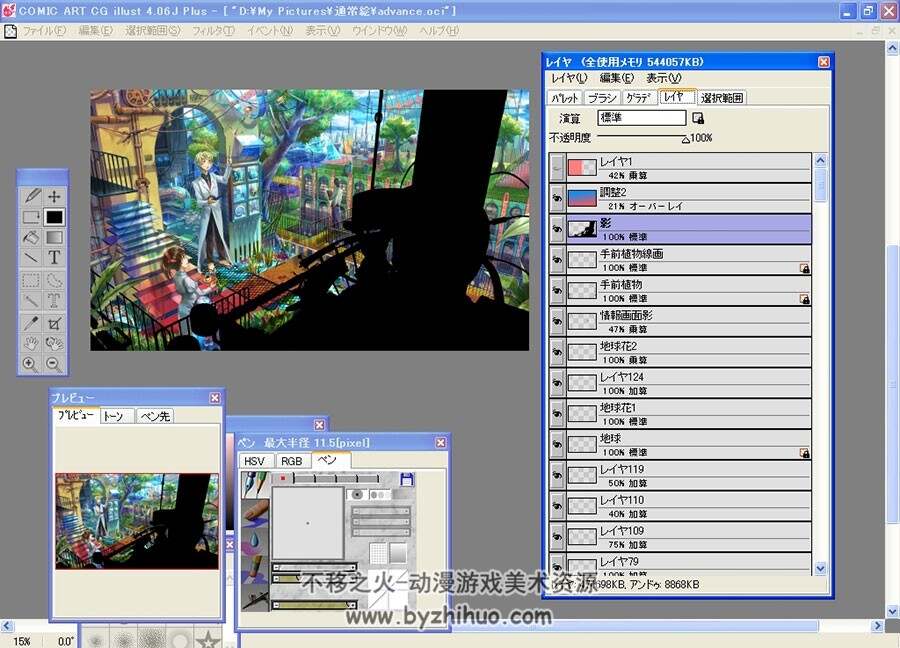Image resolution: width=900 pixels, height=648 pixels.
Task: Select the gradient tool in toolbox
Action: 54,237
